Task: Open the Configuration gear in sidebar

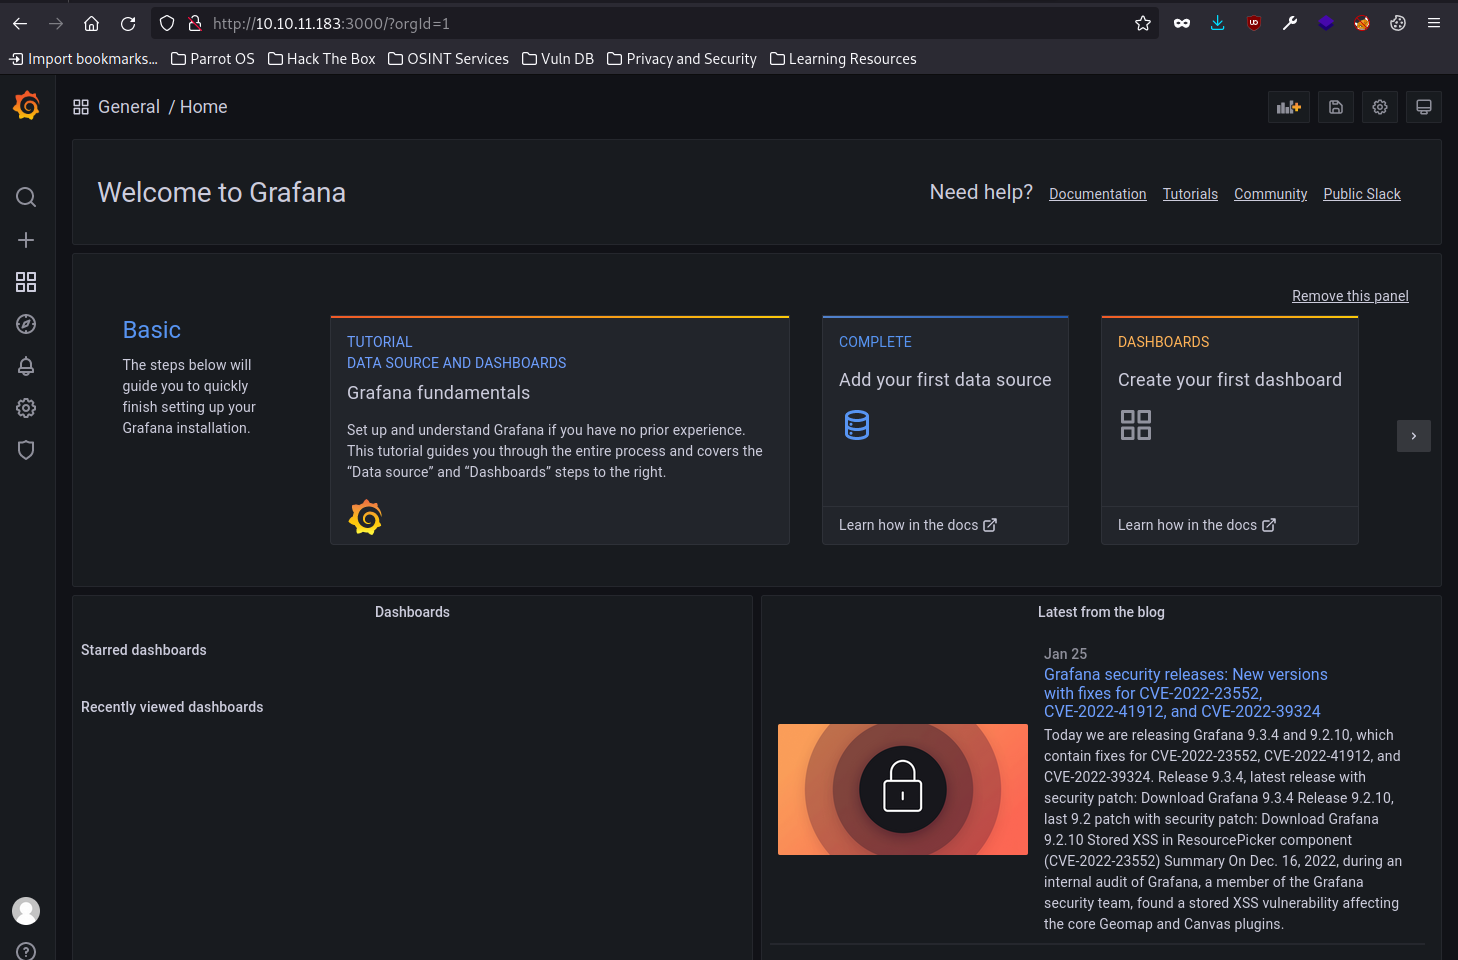Action: pos(26,408)
